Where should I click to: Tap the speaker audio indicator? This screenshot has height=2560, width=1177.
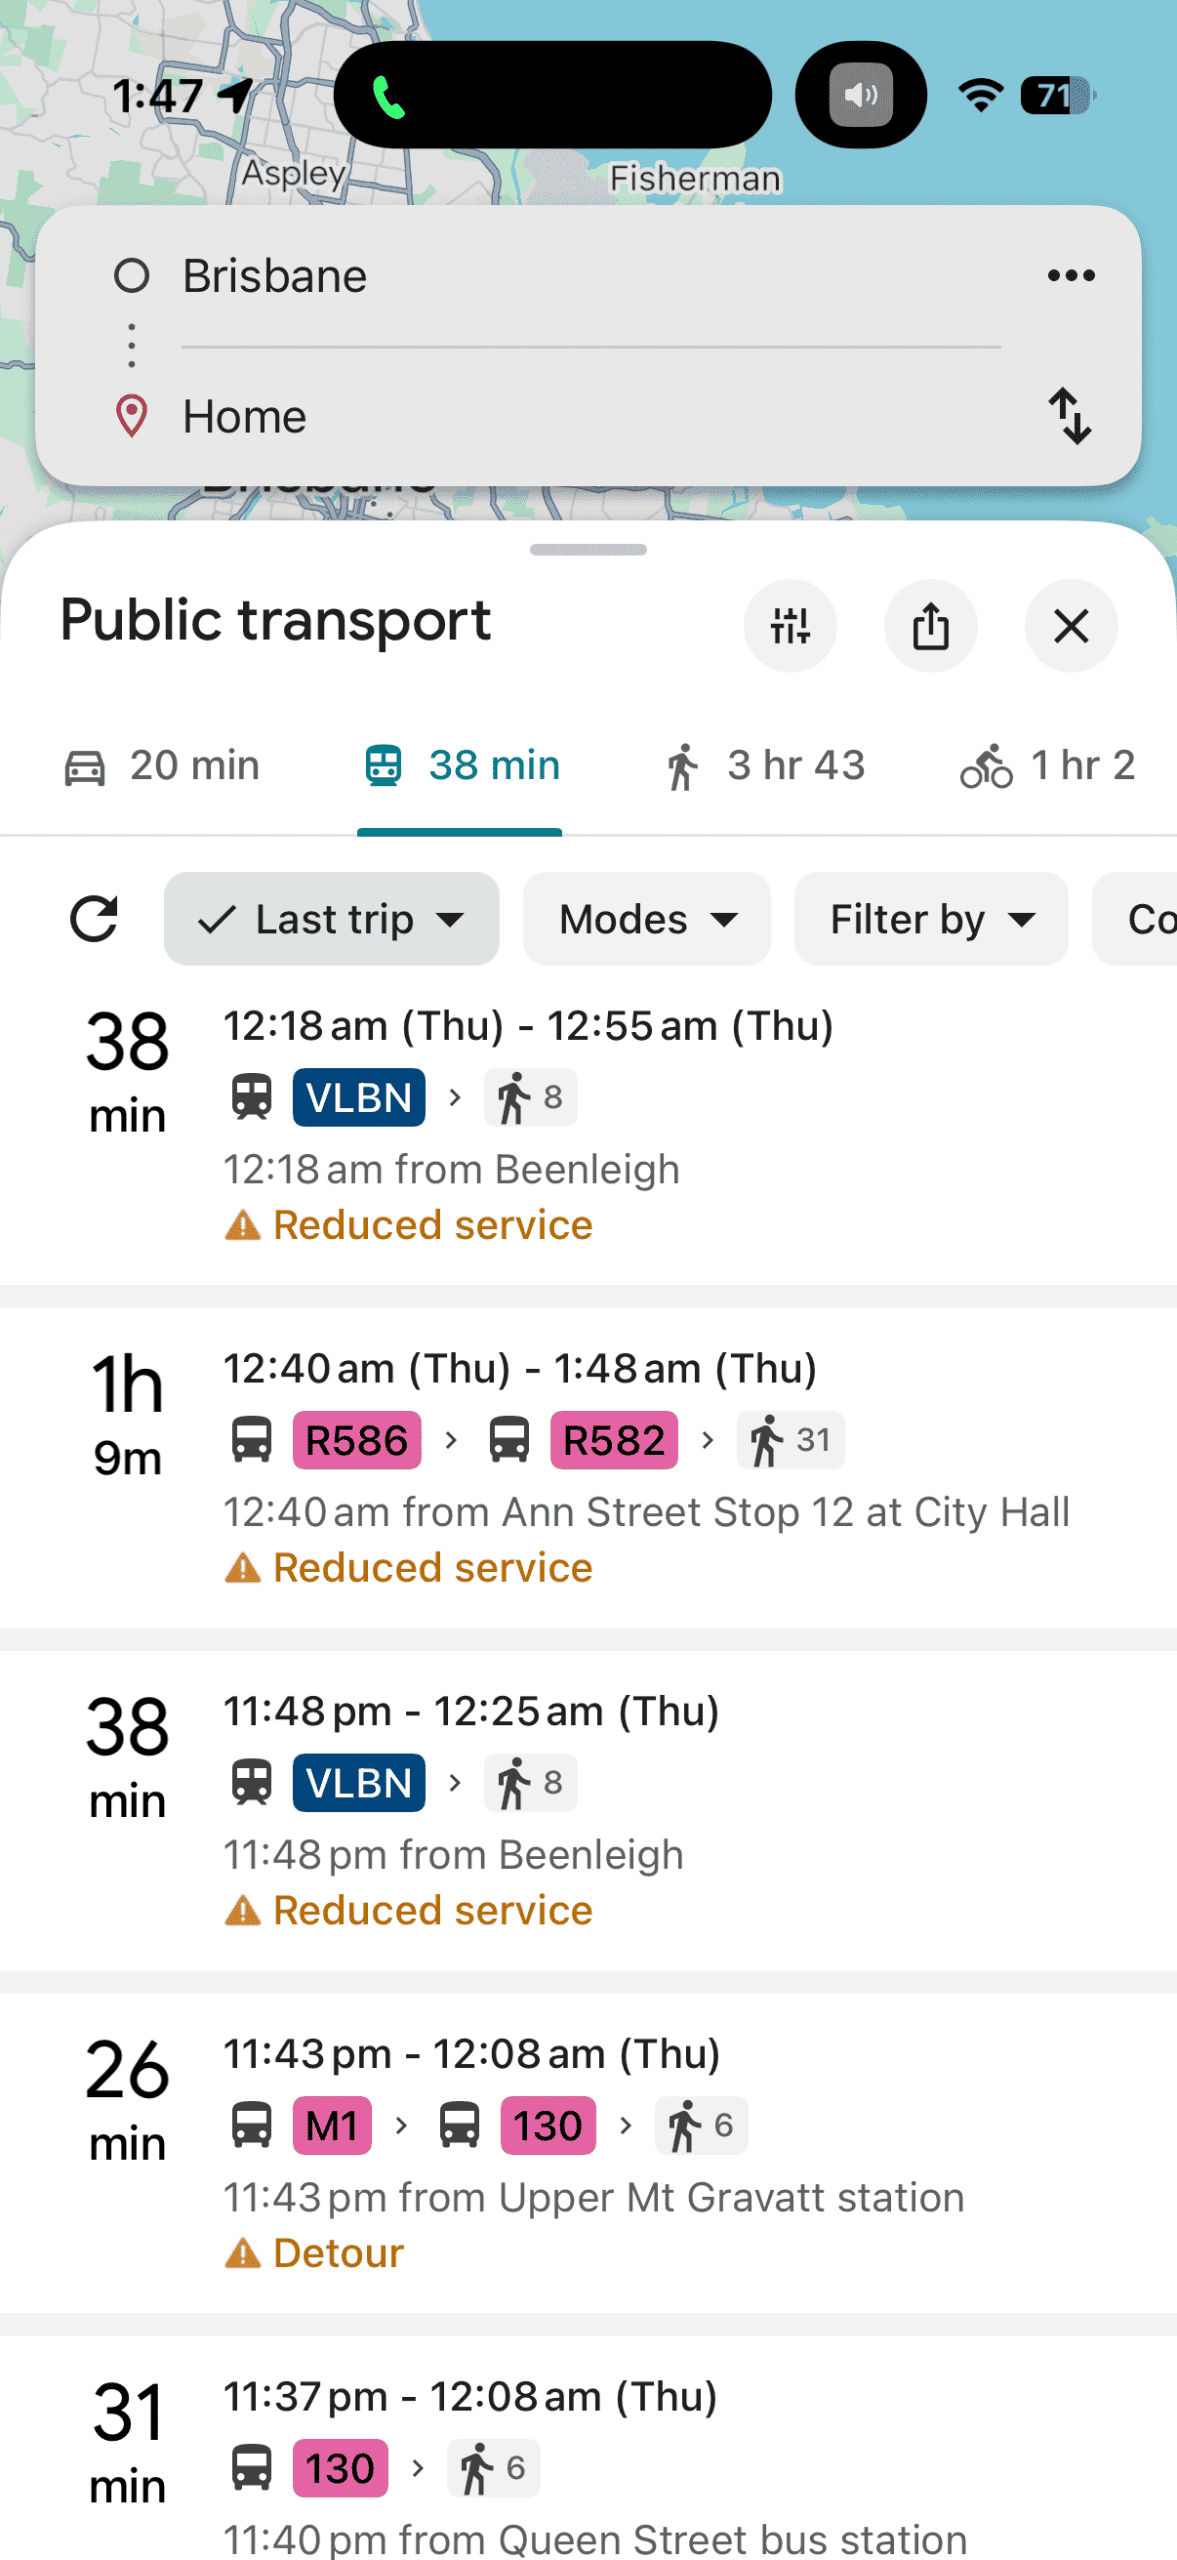(860, 95)
